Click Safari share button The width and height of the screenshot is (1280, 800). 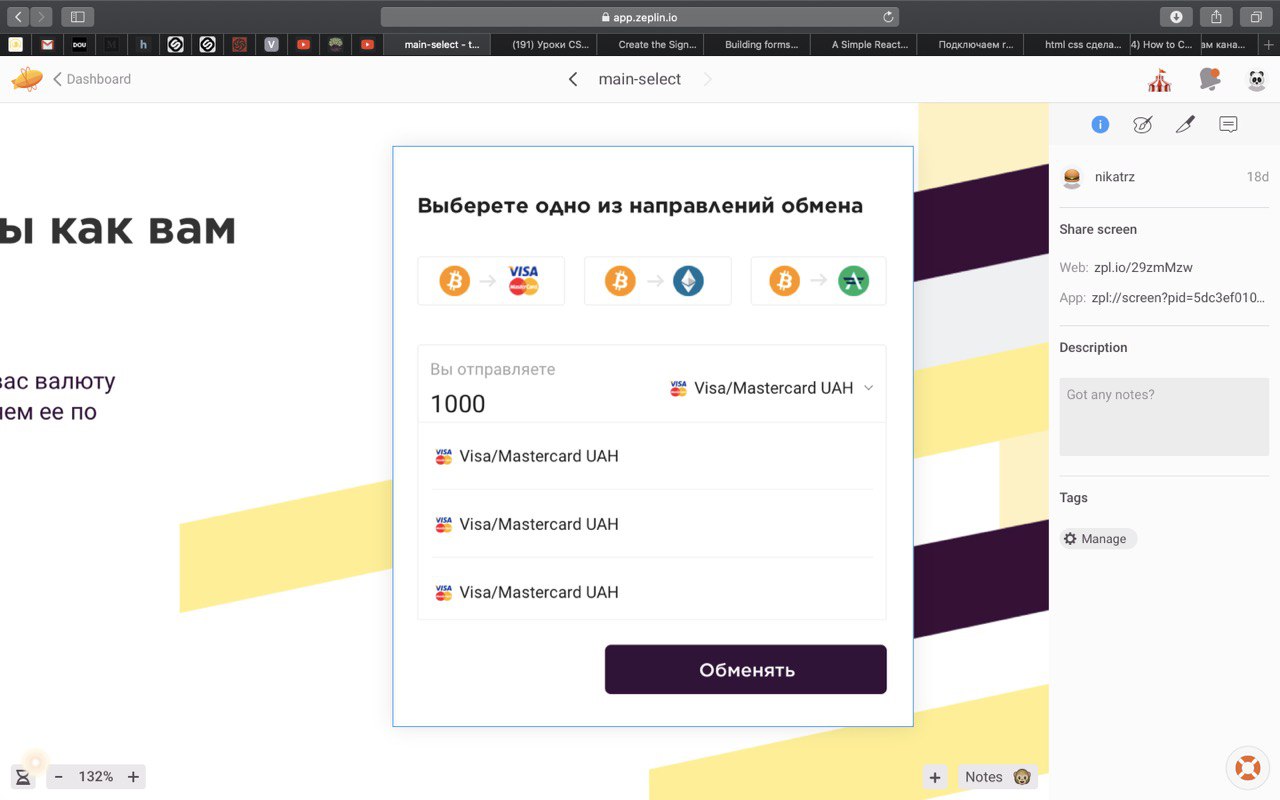coord(1216,17)
